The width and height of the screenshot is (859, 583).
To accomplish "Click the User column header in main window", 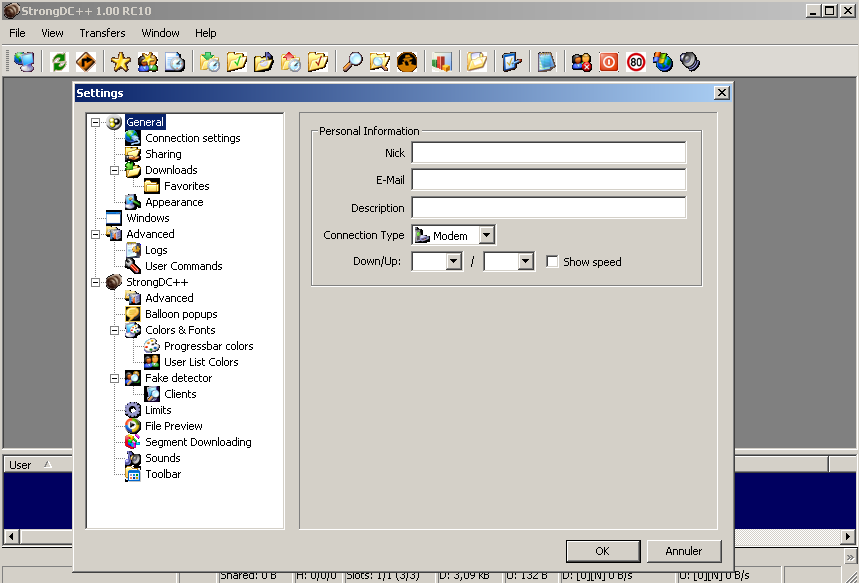I will [38, 465].
